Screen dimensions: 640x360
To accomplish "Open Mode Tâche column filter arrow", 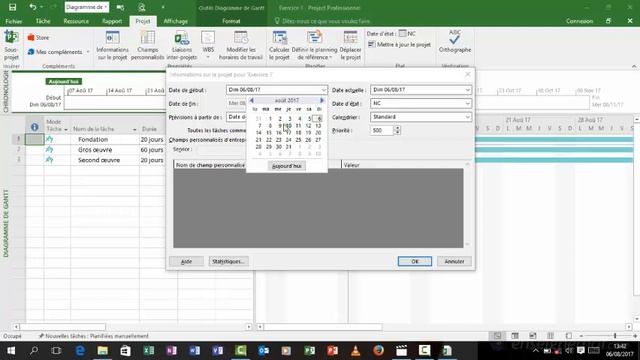I will point(66,129).
